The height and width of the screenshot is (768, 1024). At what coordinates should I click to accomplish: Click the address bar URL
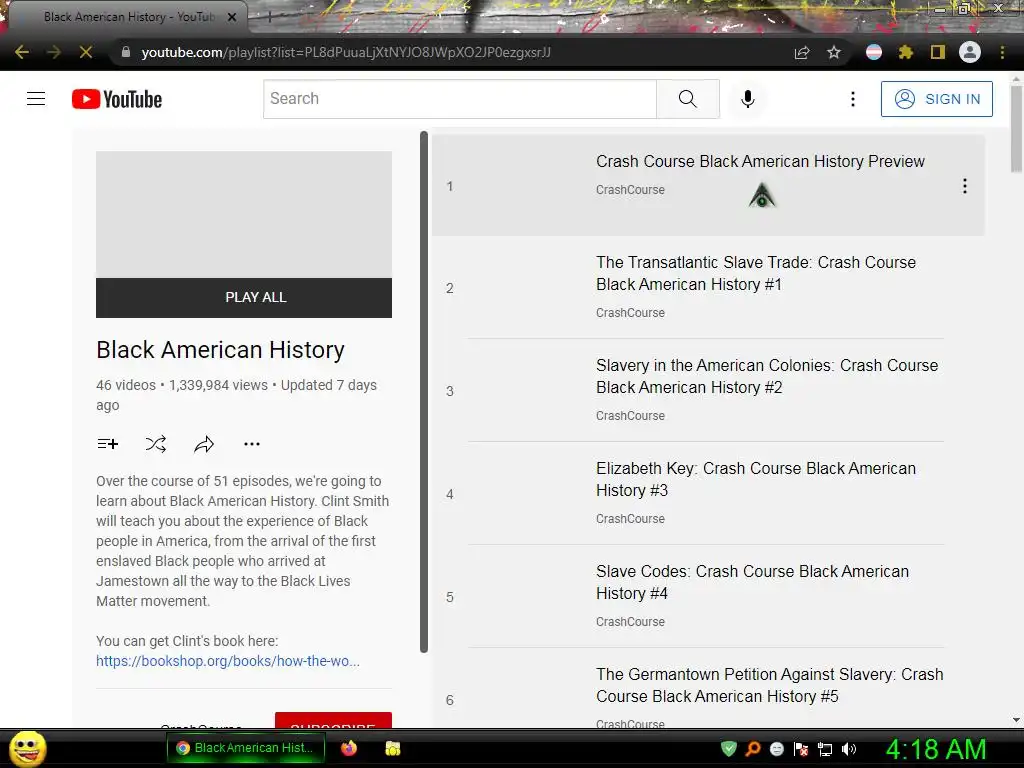346,52
